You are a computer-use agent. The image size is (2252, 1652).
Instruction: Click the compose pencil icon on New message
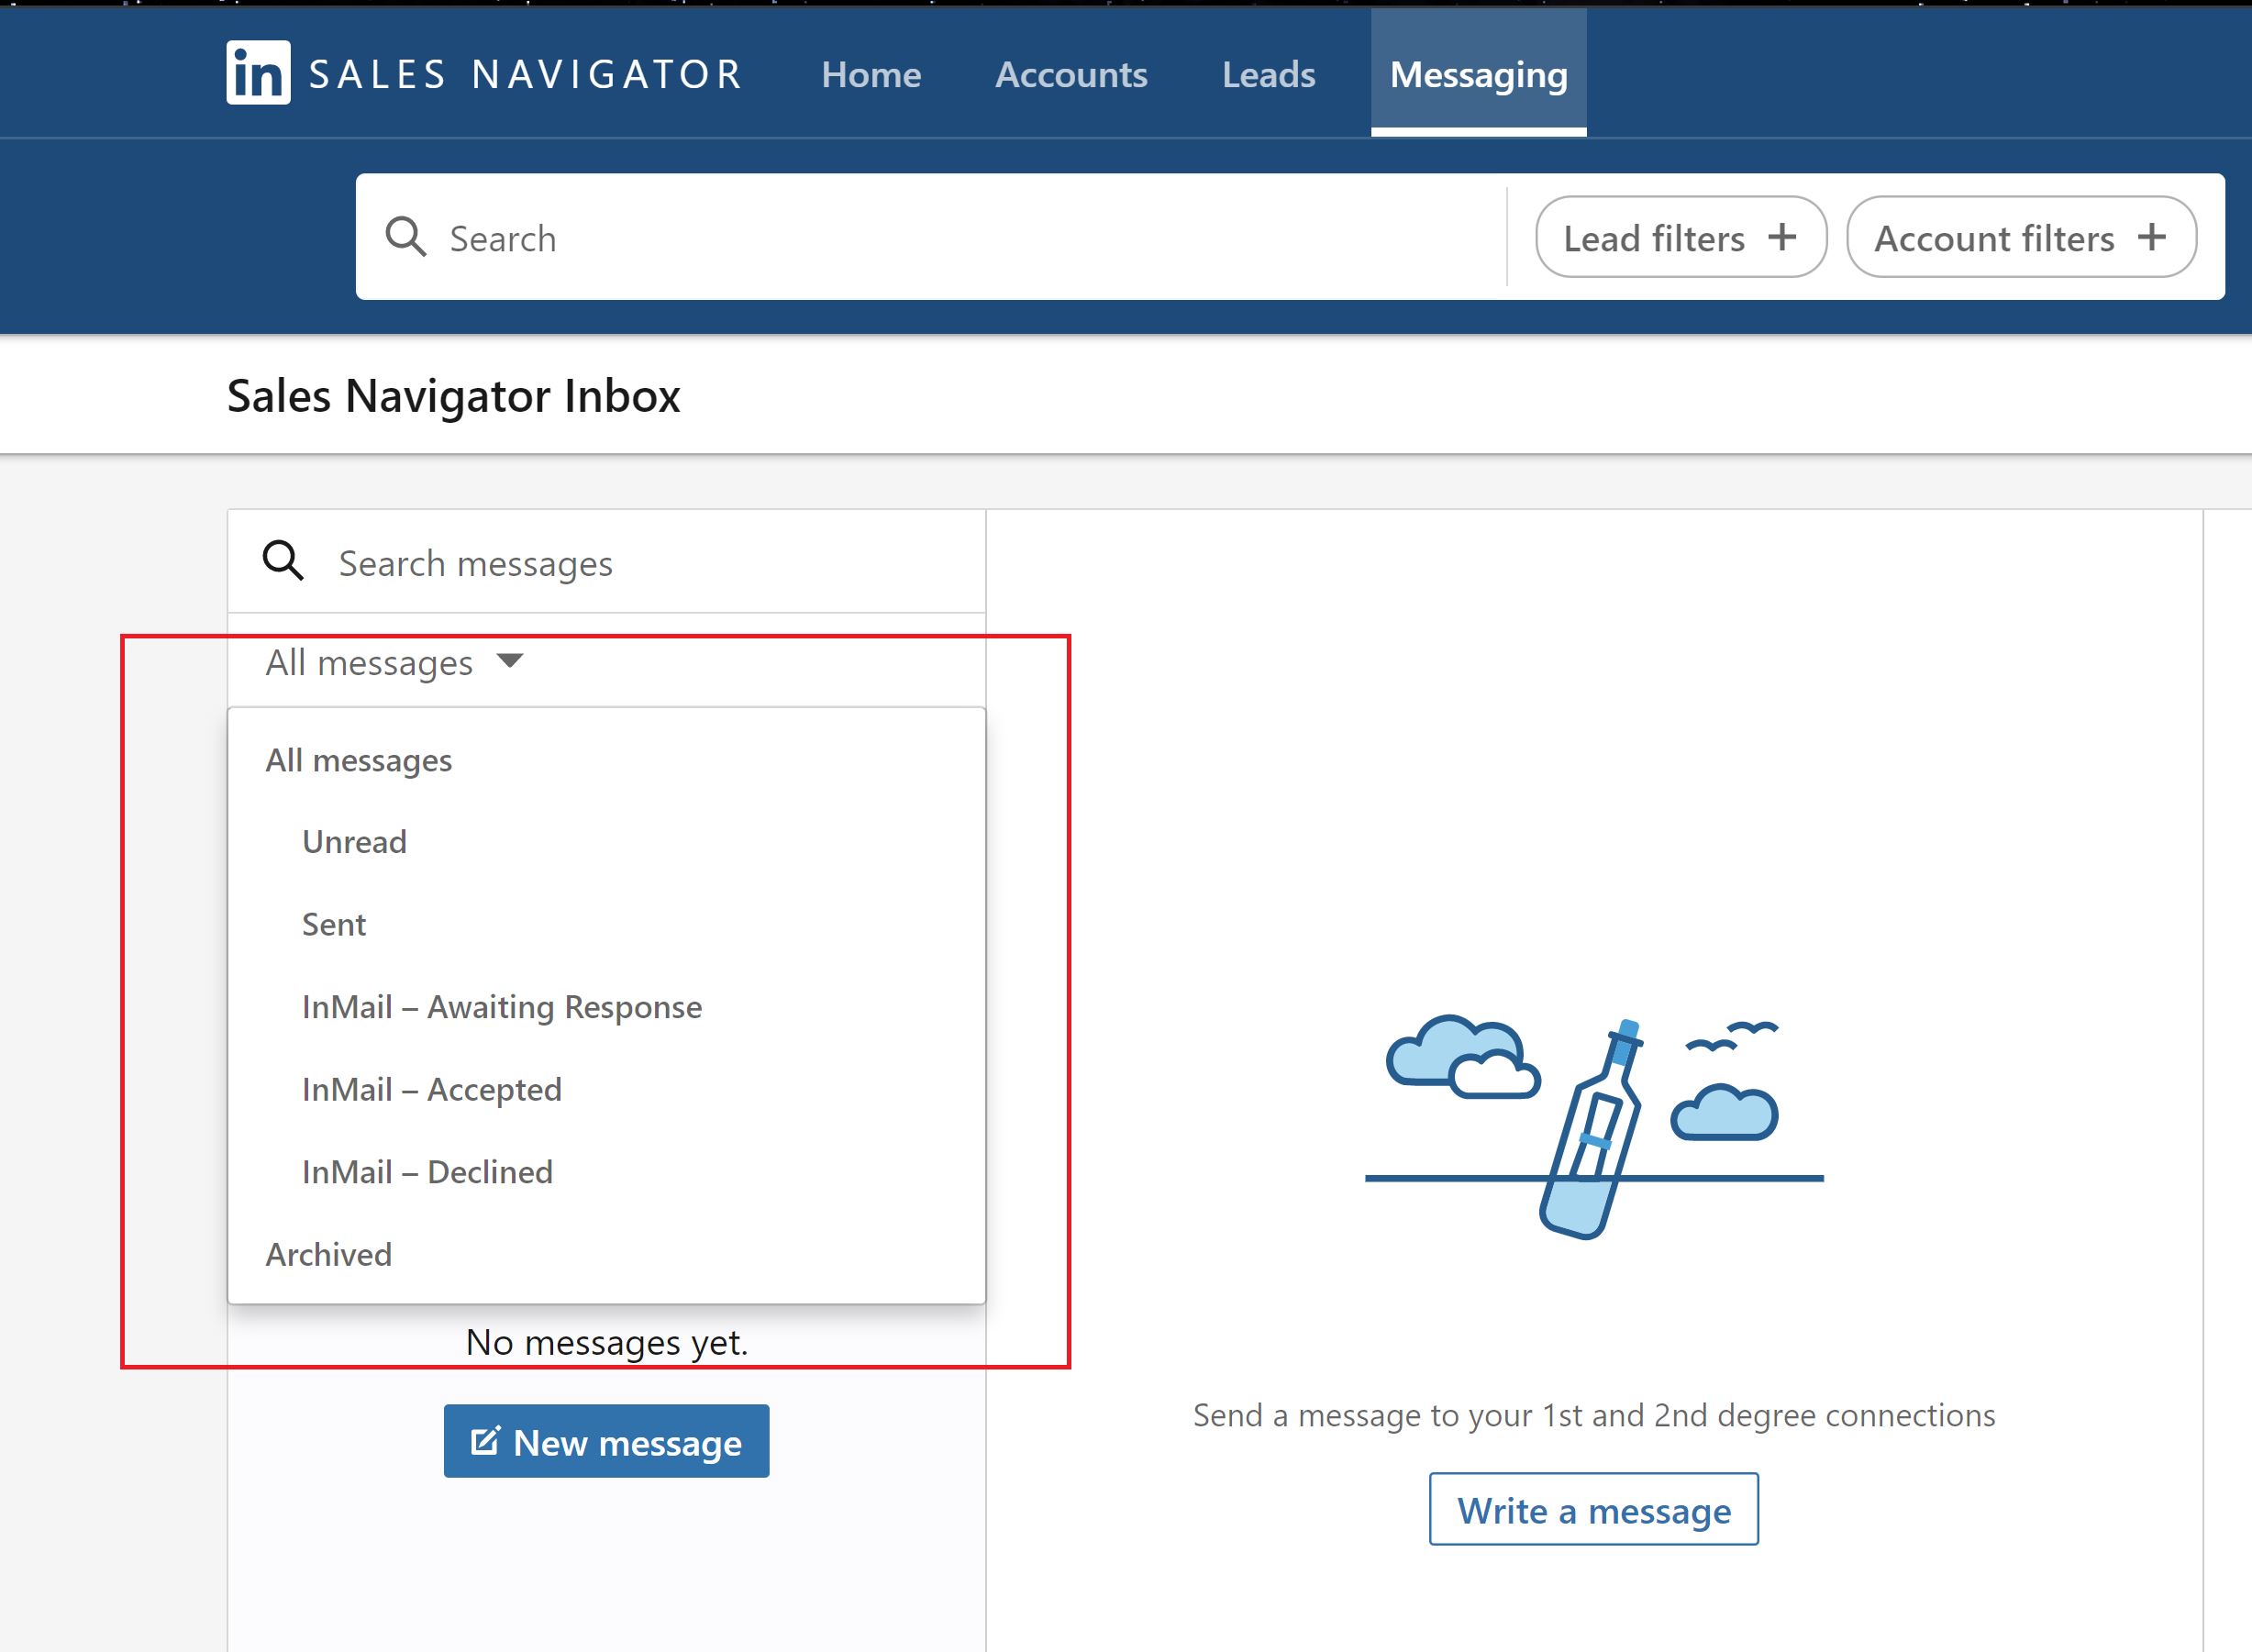[485, 1441]
